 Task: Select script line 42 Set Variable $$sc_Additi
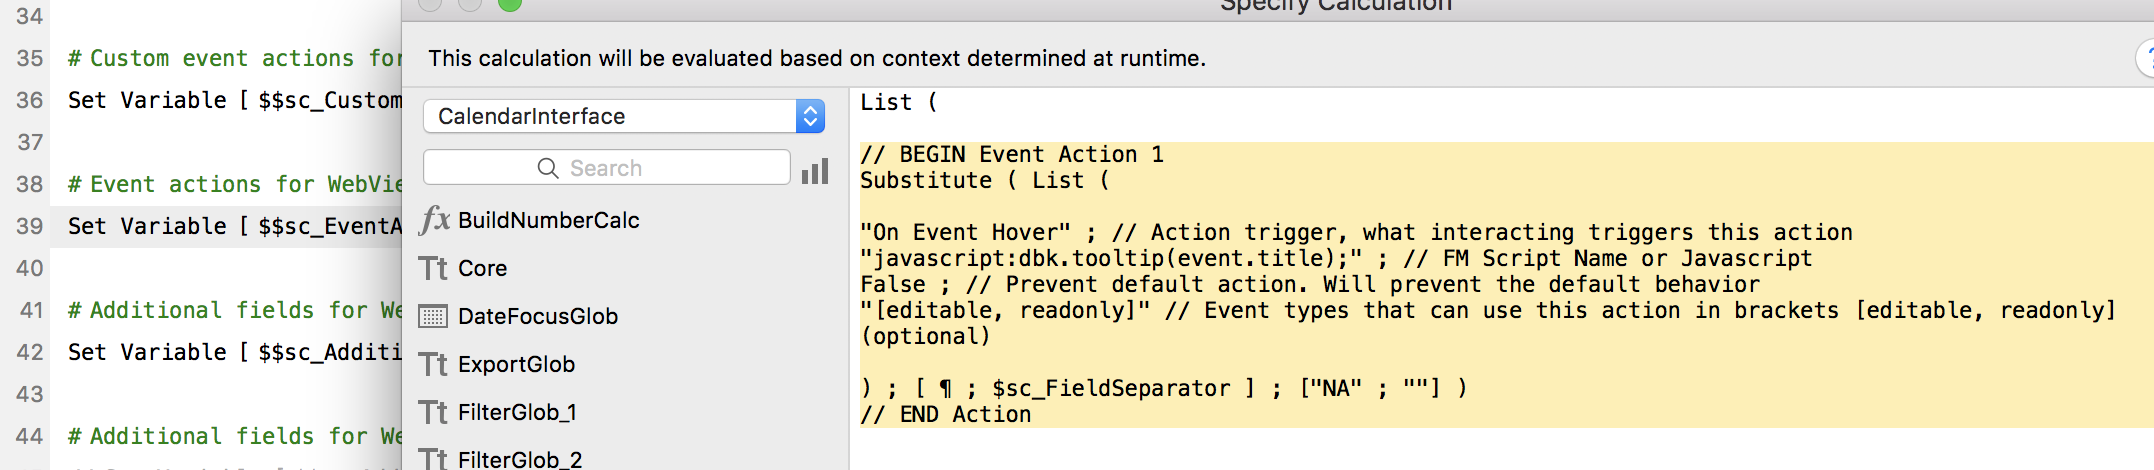pos(234,352)
